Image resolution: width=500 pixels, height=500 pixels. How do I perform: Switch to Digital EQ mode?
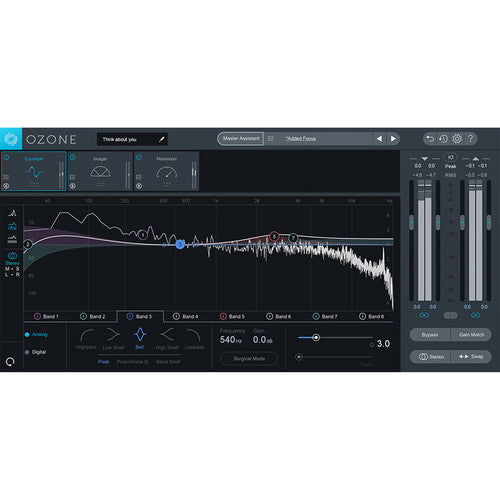(27, 352)
